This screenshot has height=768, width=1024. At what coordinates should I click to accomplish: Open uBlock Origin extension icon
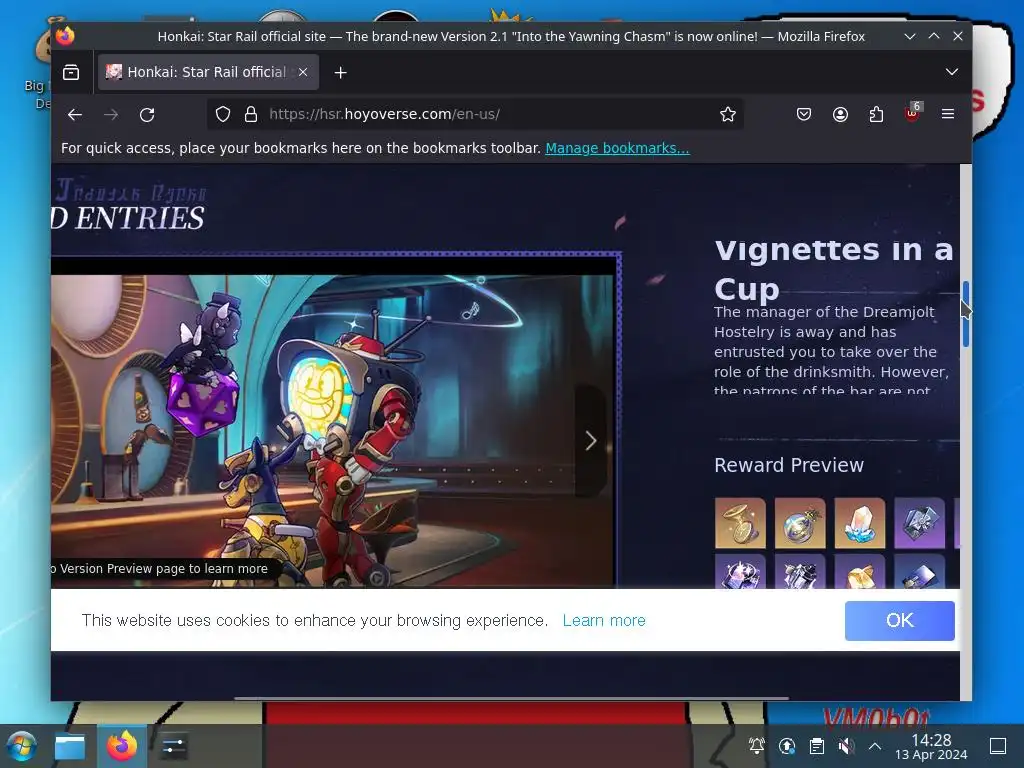coord(912,114)
